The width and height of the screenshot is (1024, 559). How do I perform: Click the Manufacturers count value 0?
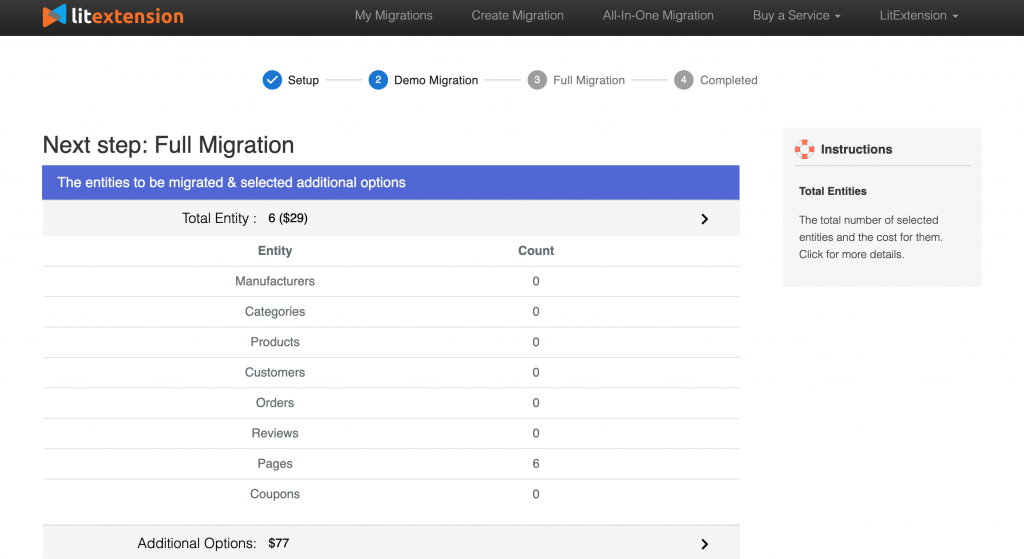point(536,281)
